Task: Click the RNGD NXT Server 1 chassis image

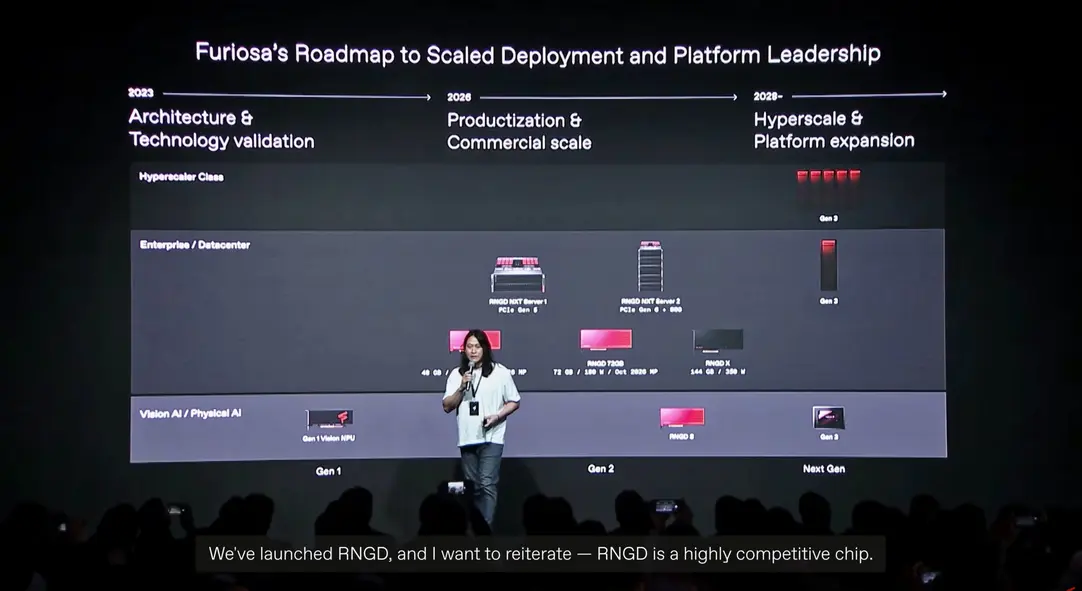Action: [x=518, y=275]
